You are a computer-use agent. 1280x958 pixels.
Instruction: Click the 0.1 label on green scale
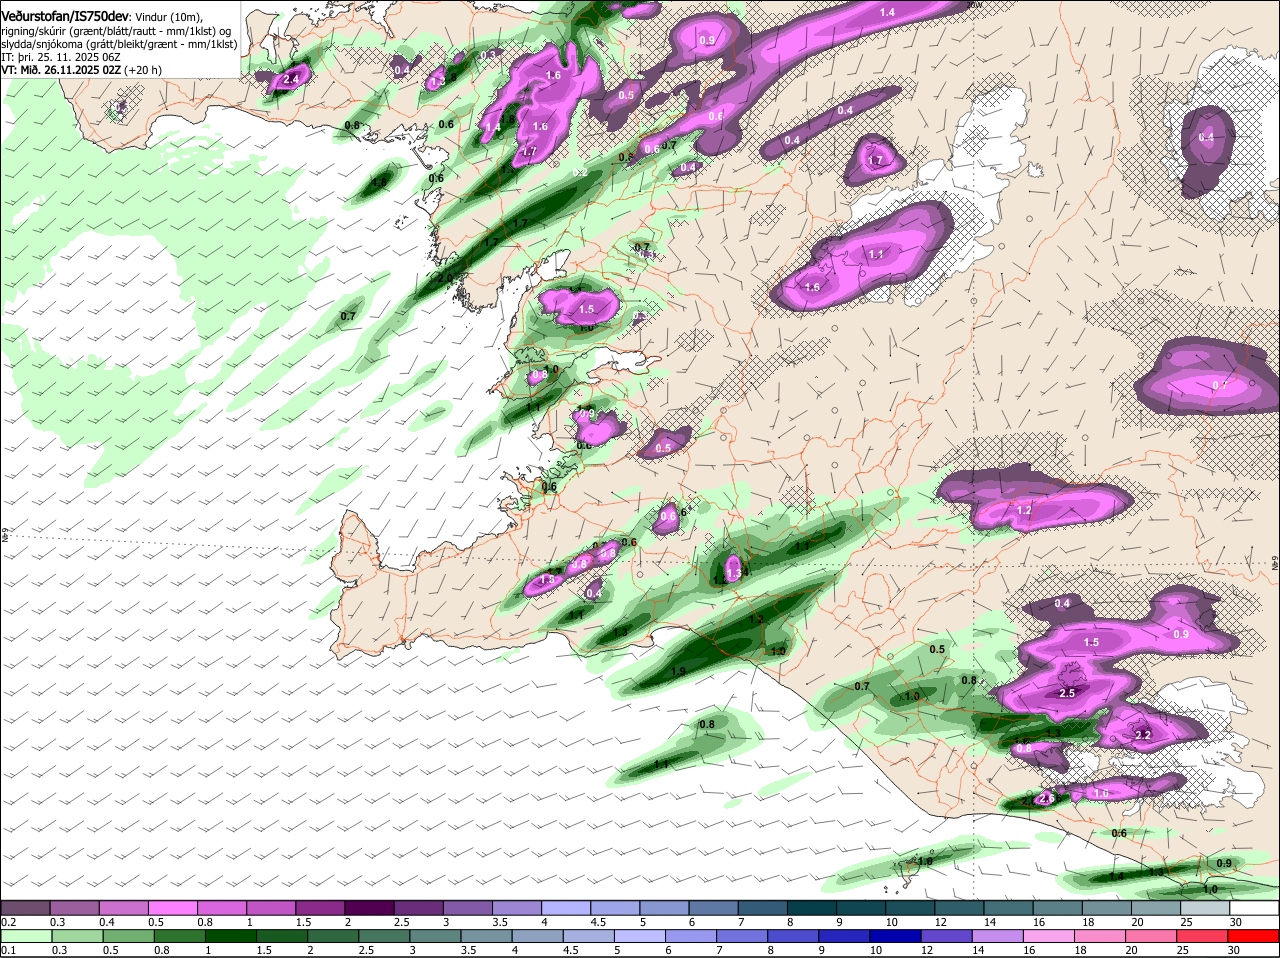pyautogui.click(x=9, y=950)
